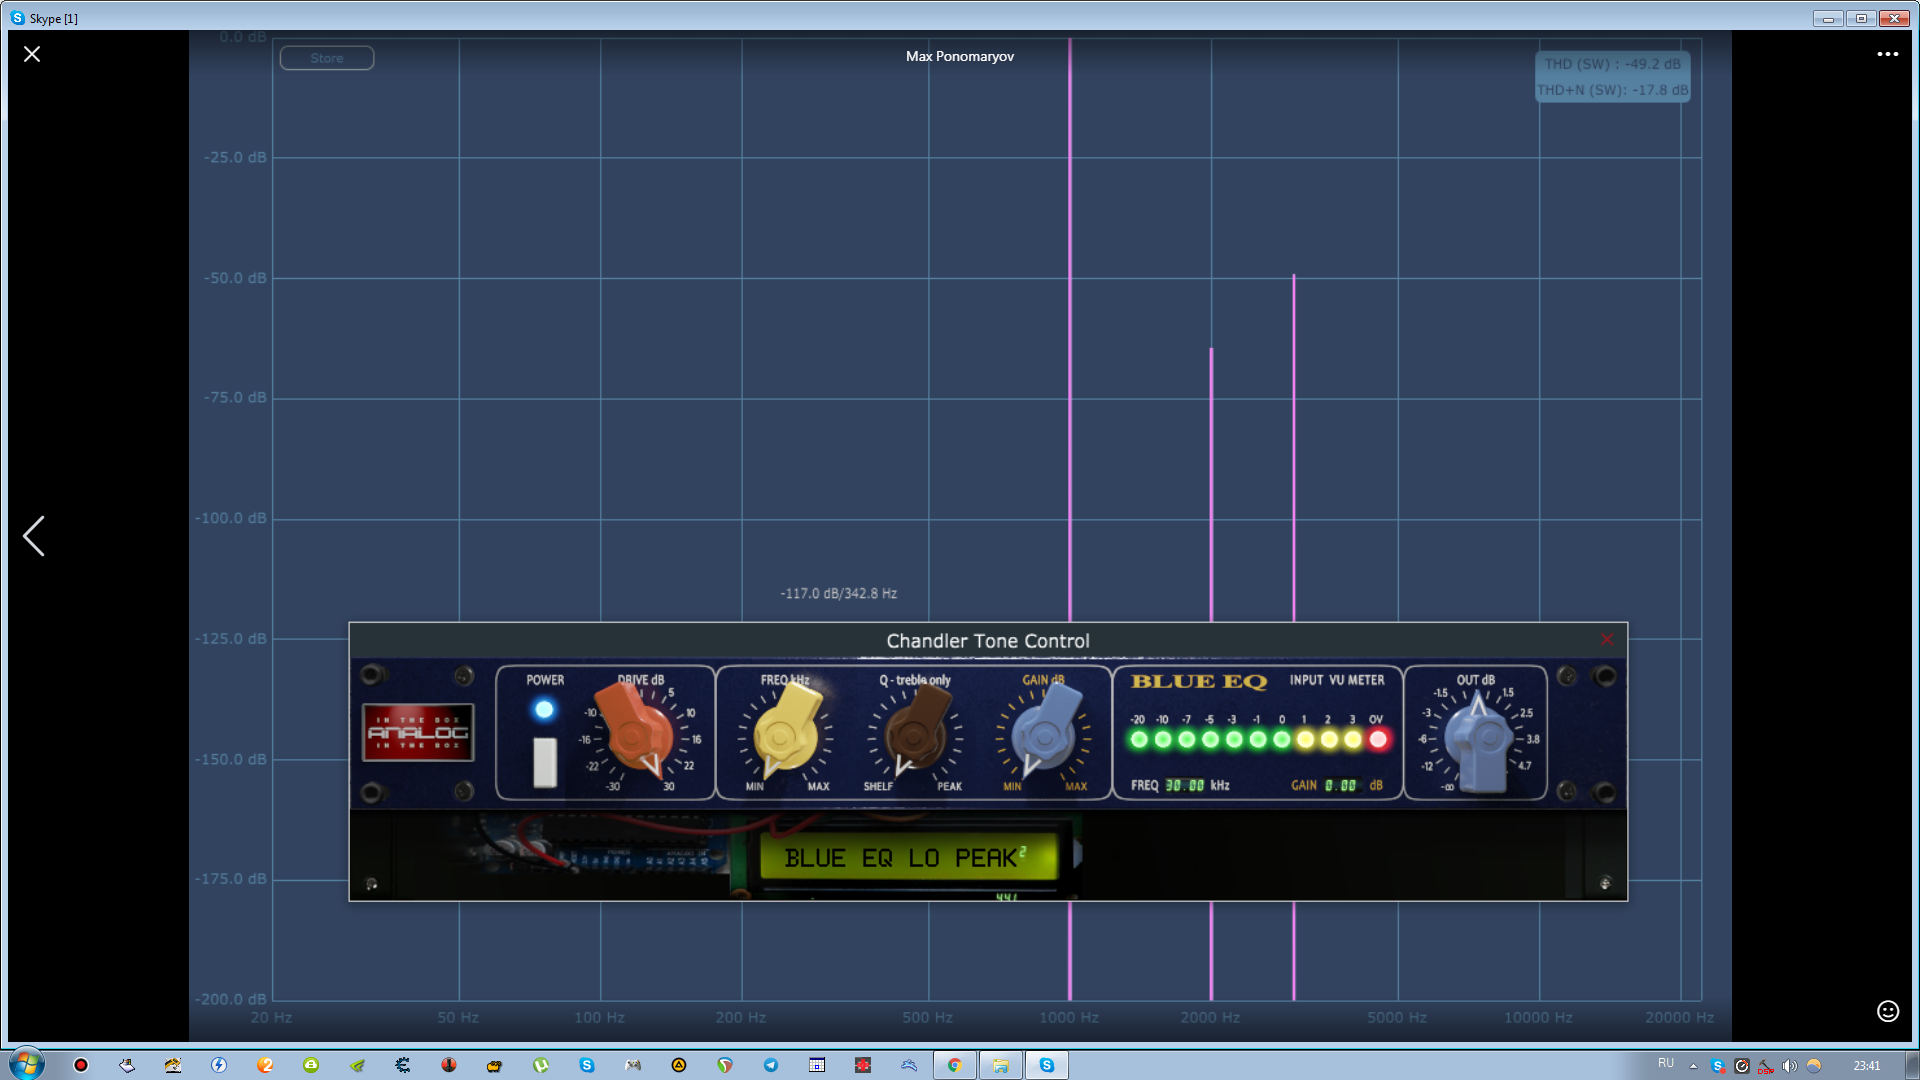Open the red record-dot taskbar app
1920x1080 pixels.
(81, 1065)
